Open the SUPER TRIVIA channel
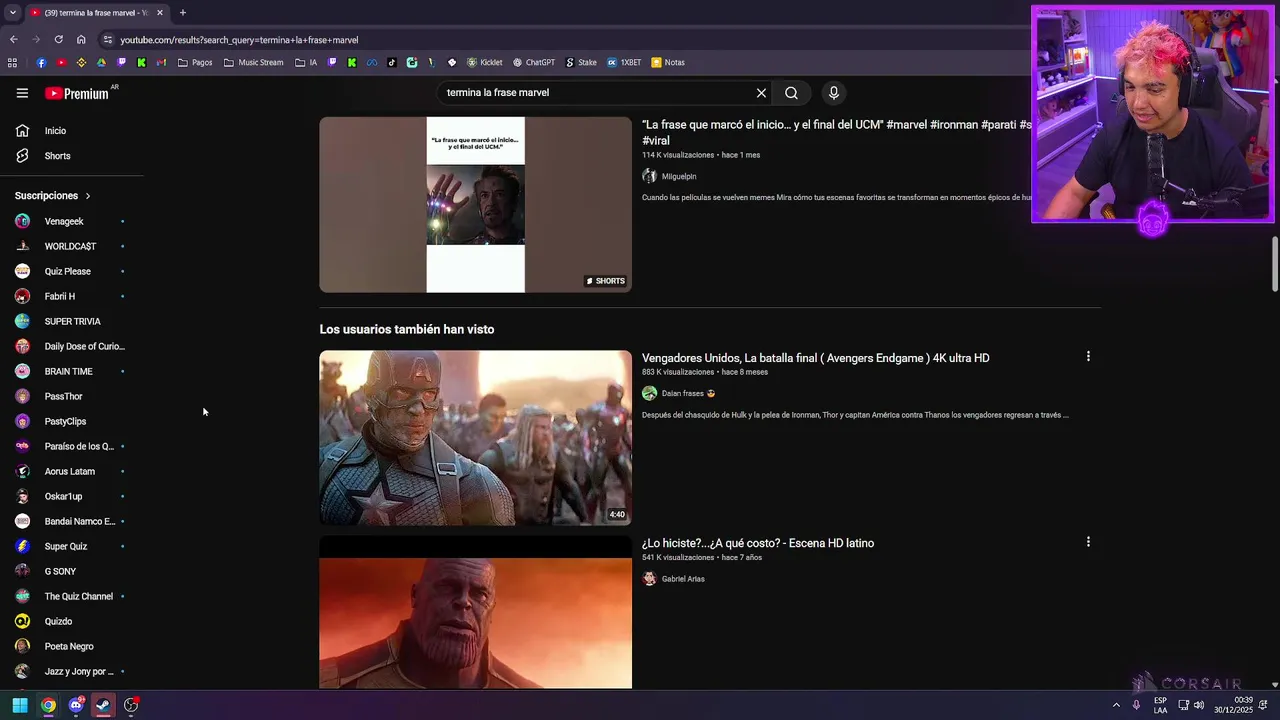1280x720 pixels. [72, 321]
